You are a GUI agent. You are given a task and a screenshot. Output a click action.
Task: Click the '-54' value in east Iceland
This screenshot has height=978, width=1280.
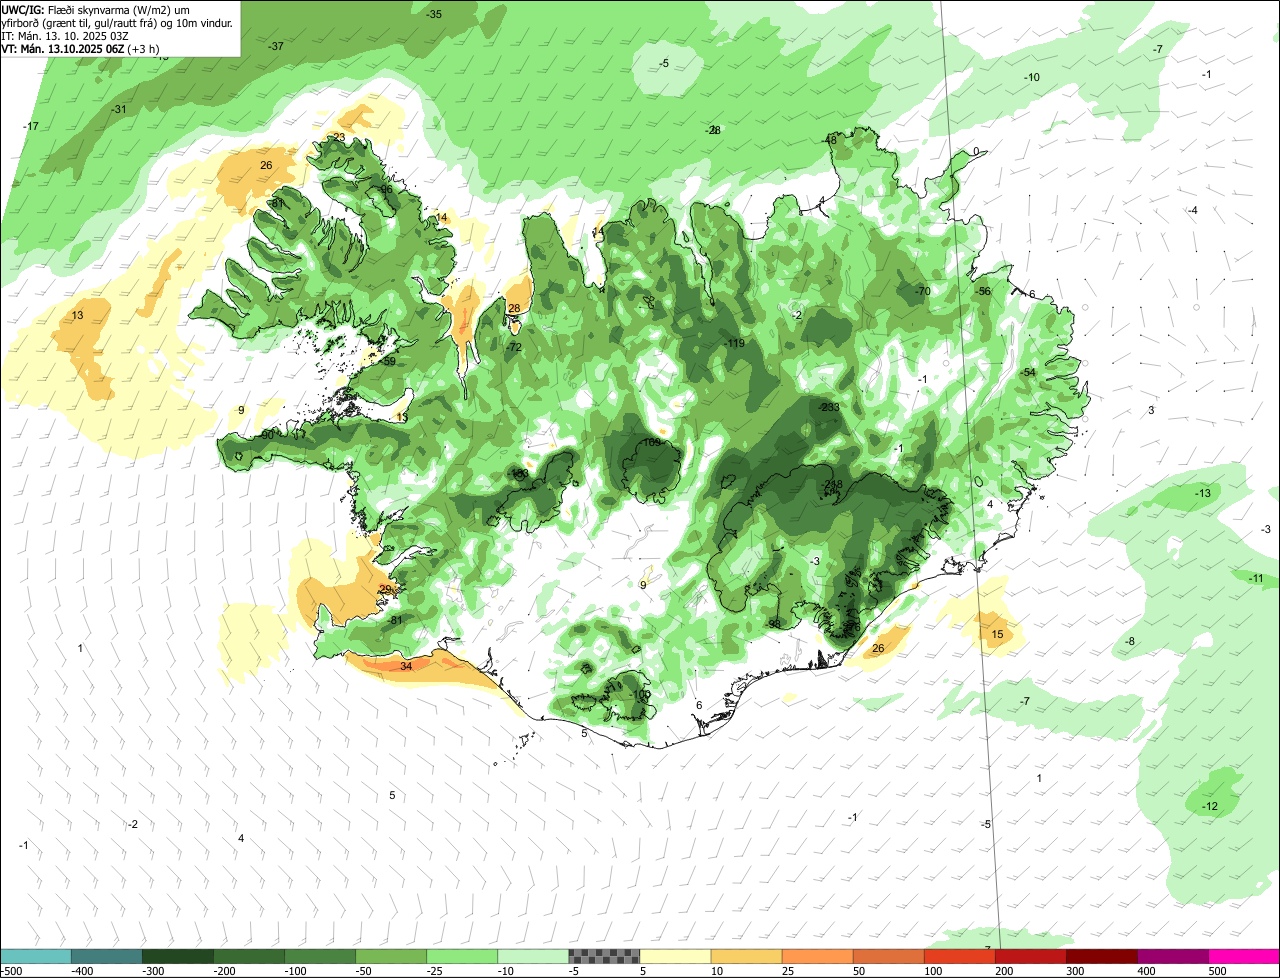(1028, 373)
